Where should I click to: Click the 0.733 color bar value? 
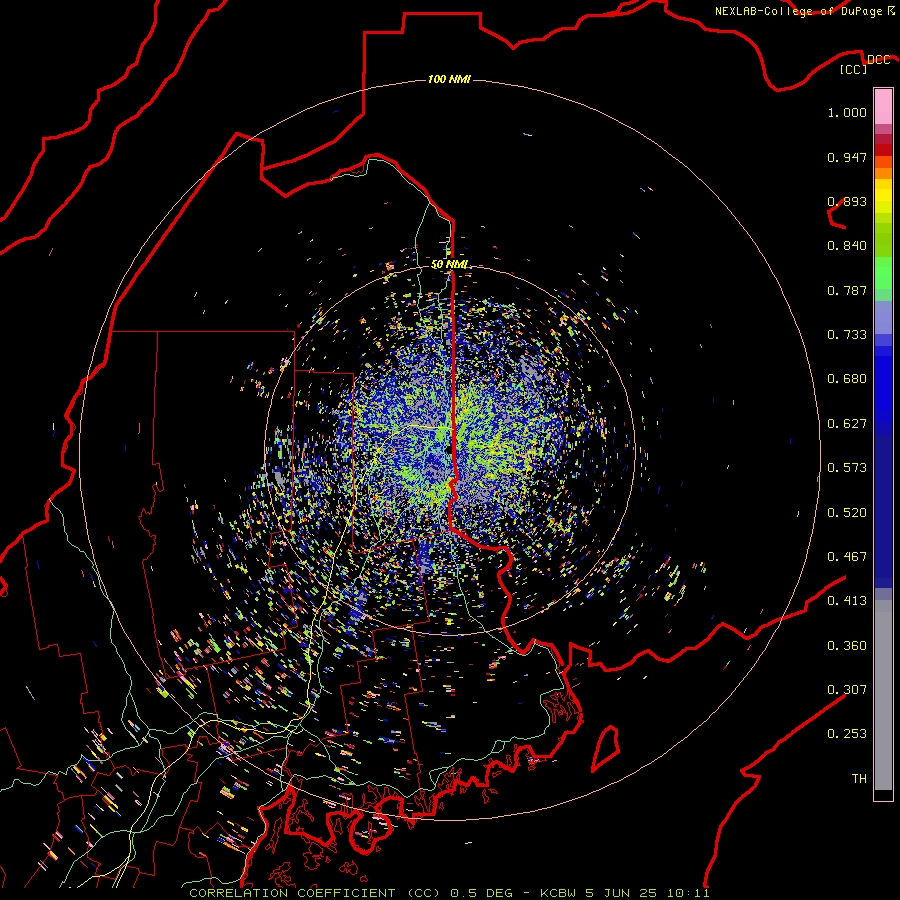[847, 335]
